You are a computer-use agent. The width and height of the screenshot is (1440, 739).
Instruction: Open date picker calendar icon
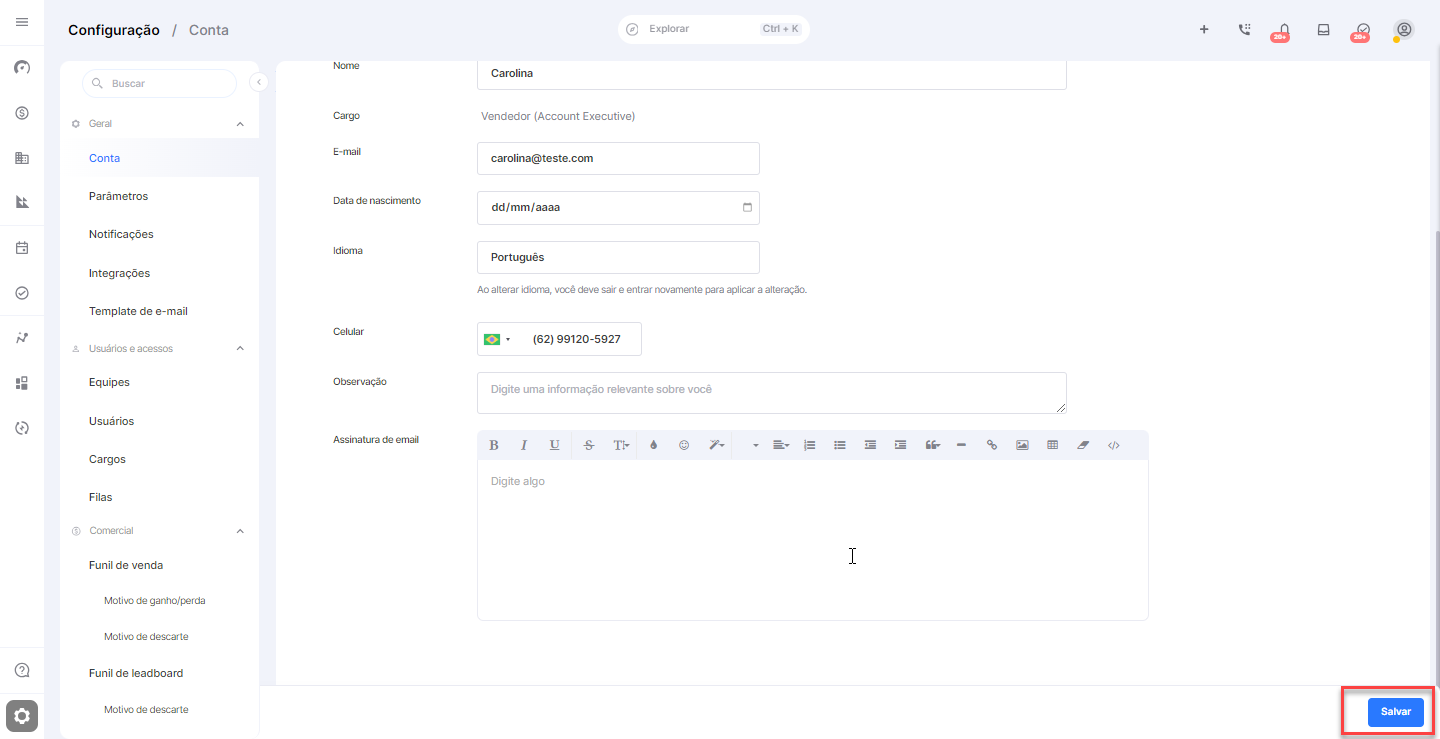747,208
